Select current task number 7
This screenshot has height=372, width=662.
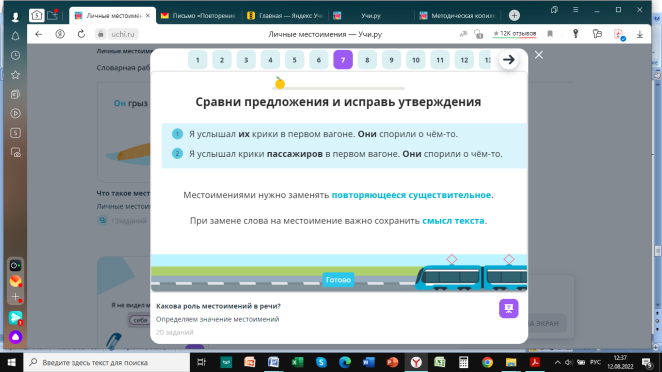pyautogui.click(x=343, y=60)
